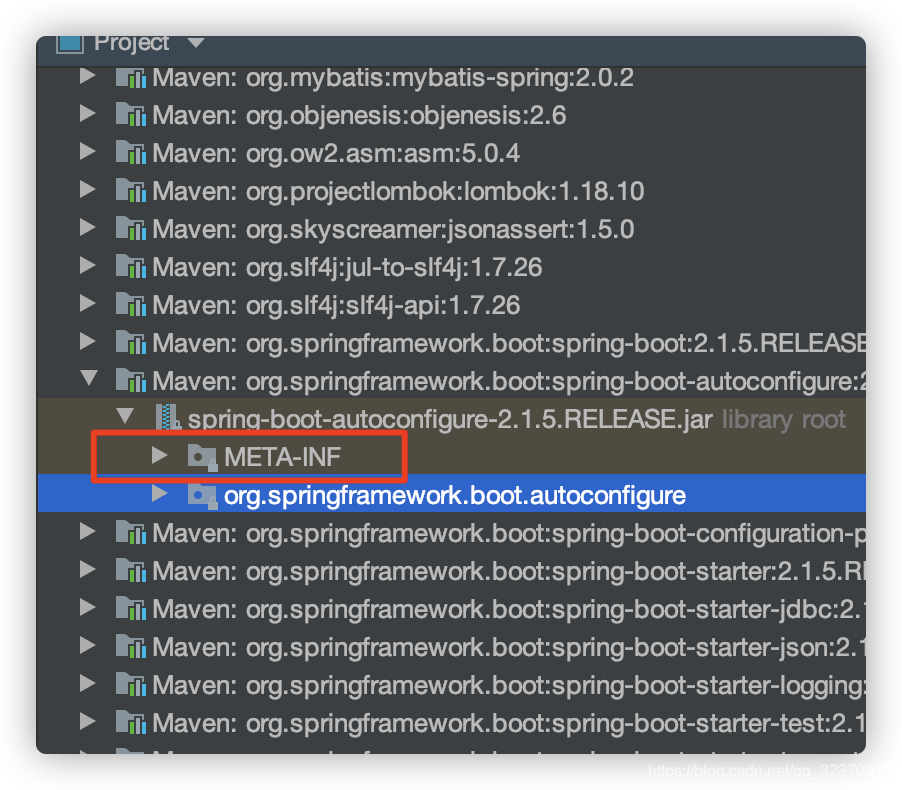
Task: Select the spring-boot-configuration-processor Maven row
Action: [x=452, y=533]
